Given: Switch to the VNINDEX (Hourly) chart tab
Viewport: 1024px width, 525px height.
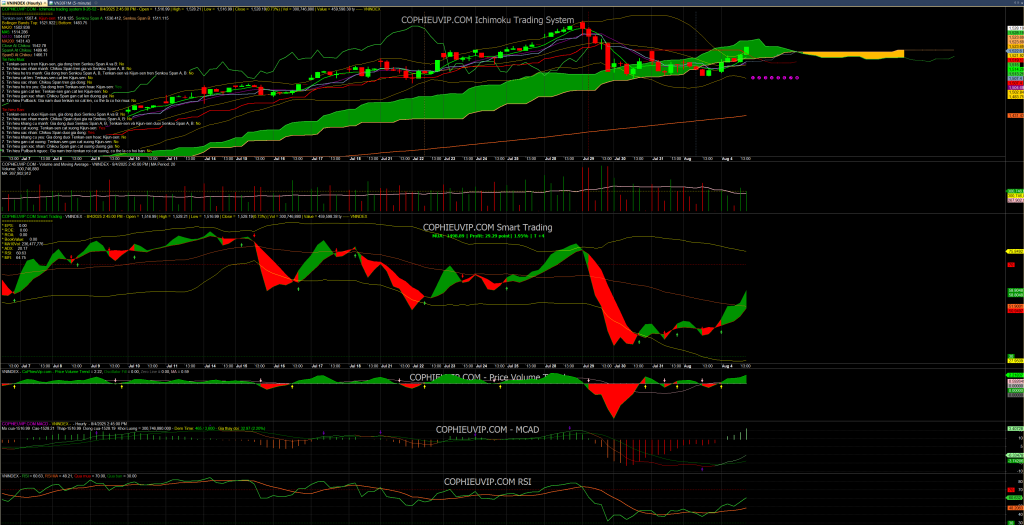Looking at the screenshot, I should point(22,3).
